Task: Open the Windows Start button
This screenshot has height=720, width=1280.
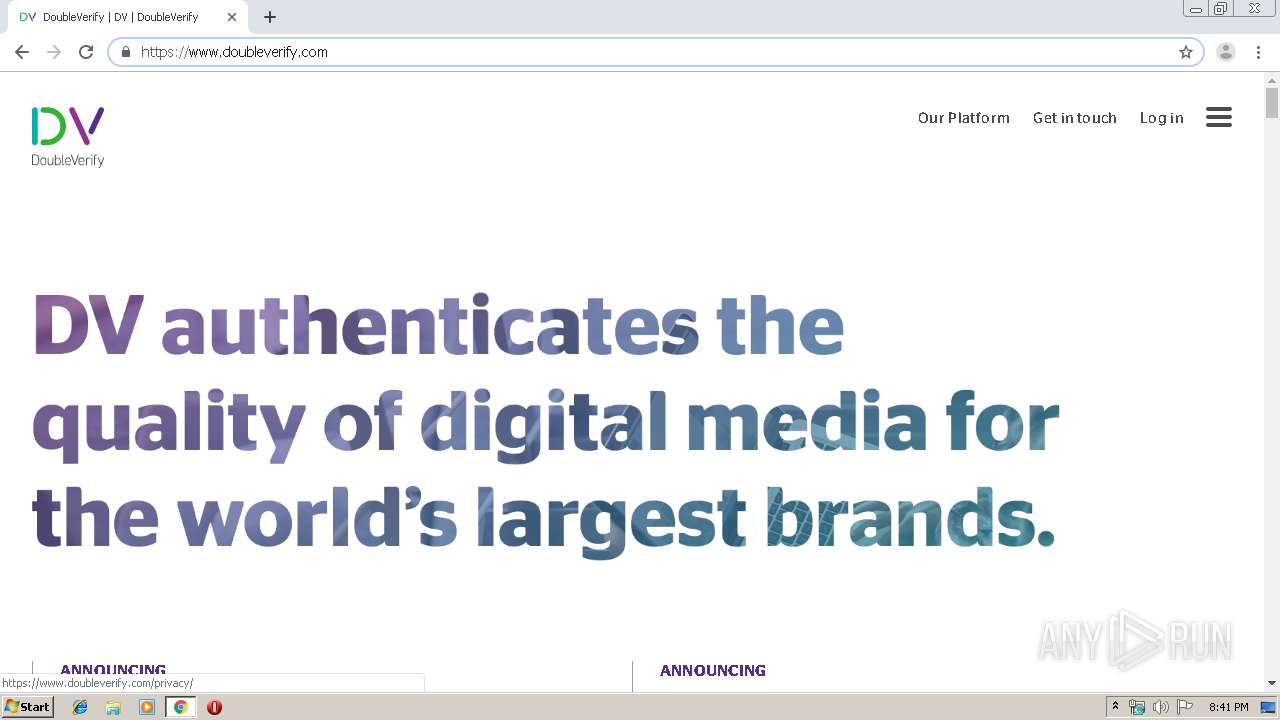Action: point(27,707)
